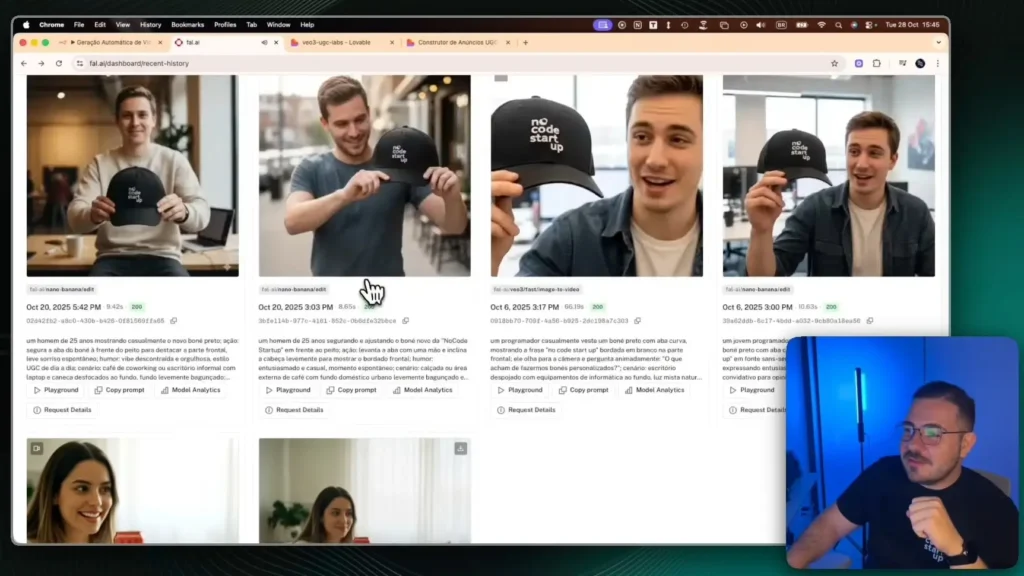Screen dimensions: 1024x576
Task: Switch to veo3-ugc-labs Lovable tab
Action: (337, 42)
